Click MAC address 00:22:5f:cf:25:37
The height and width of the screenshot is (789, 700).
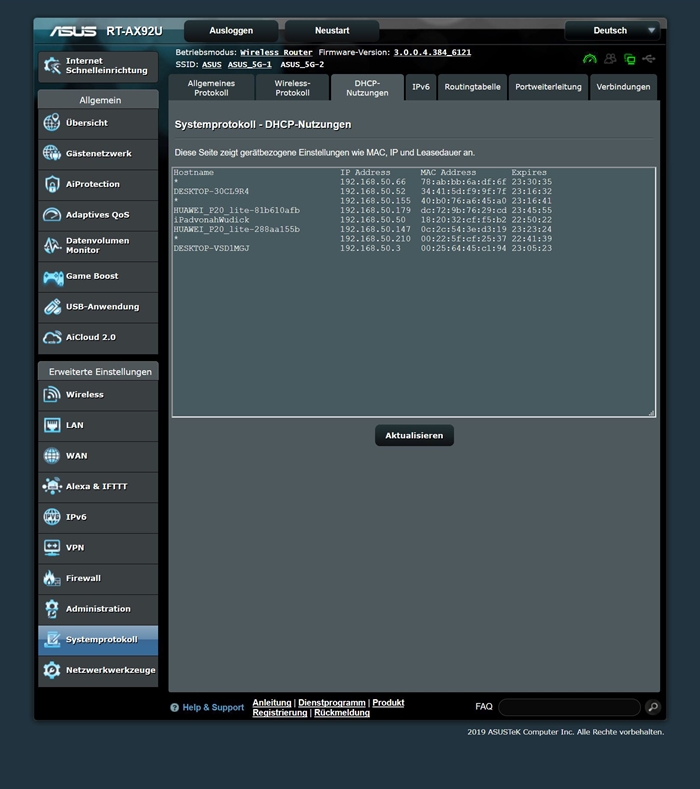463,239
